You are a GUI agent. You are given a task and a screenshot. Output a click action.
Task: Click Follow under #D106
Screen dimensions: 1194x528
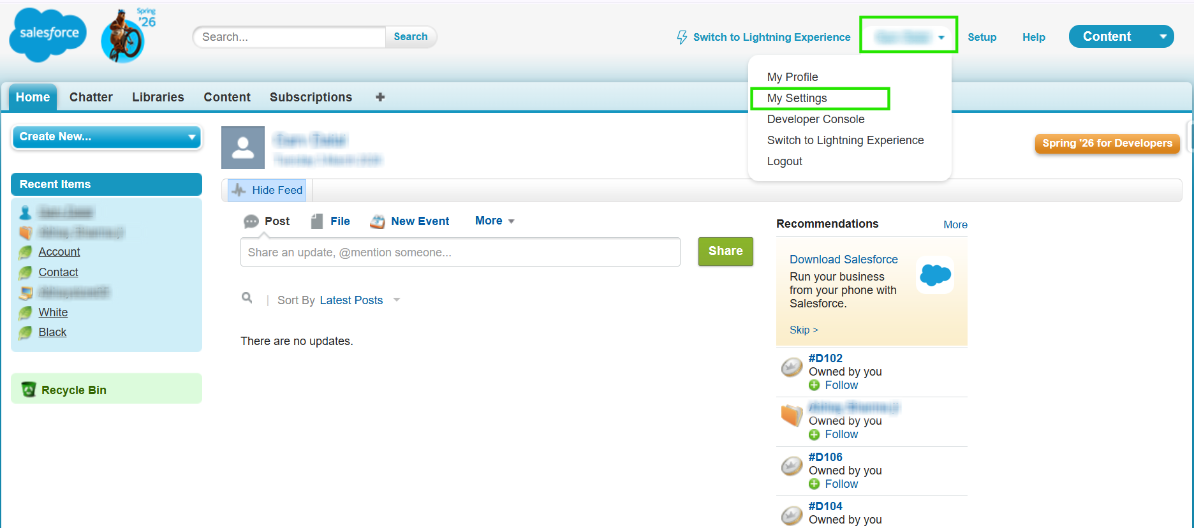841,485
